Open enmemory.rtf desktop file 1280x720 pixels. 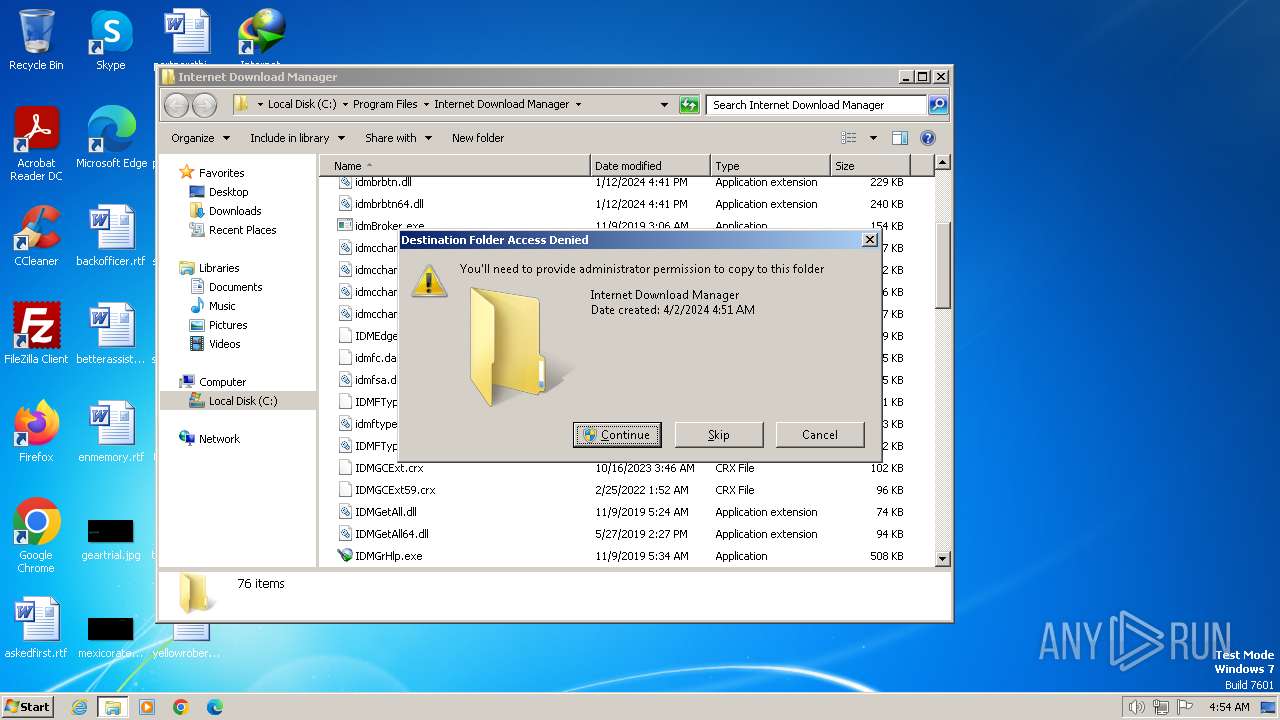111,432
